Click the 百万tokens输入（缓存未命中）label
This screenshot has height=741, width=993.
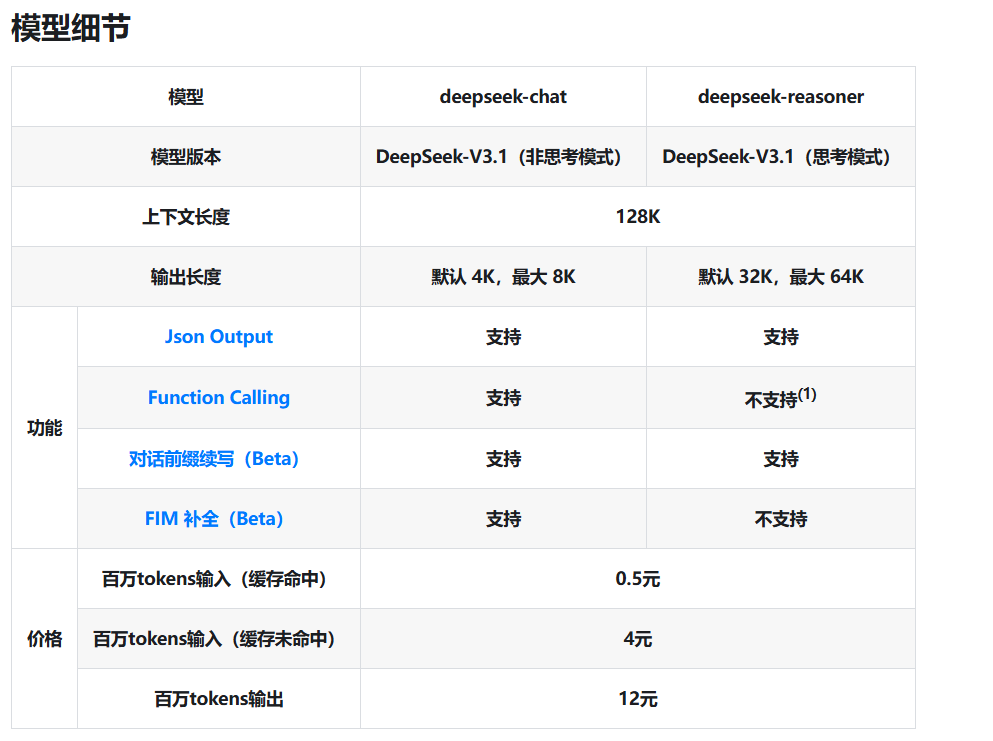(213, 639)
